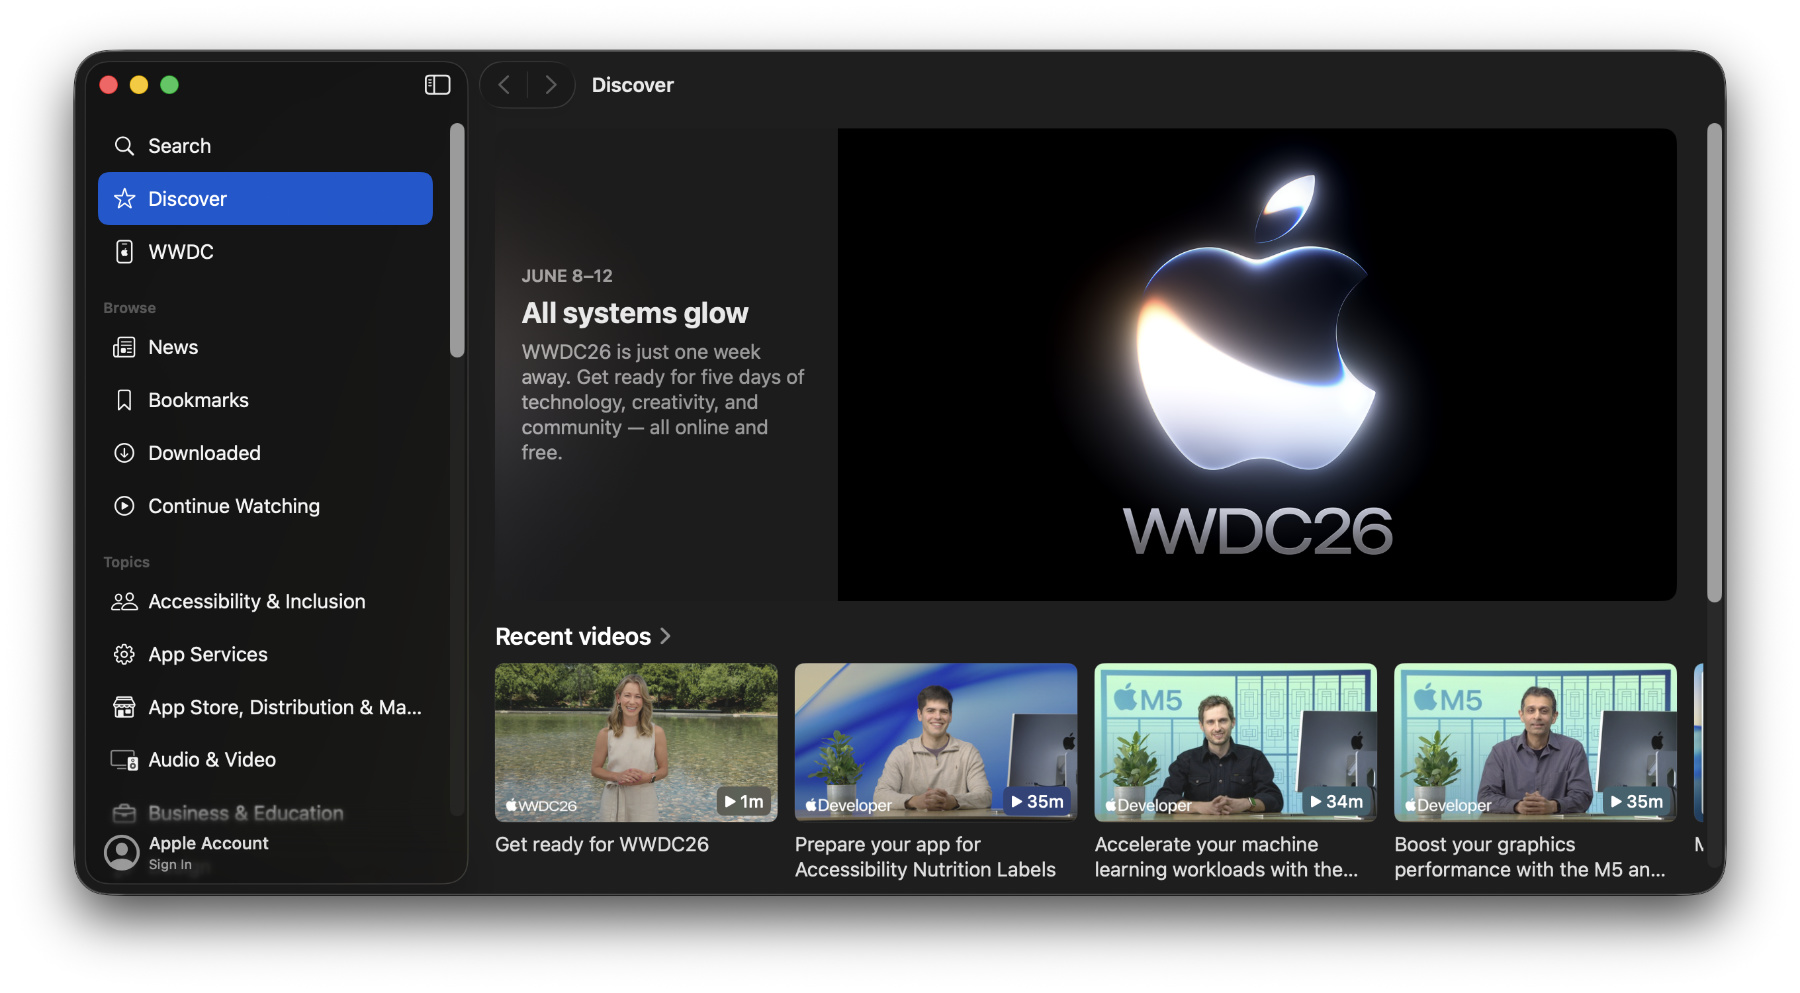Open Prepare your app for Accessibility Nutrition Labels title
The height and width of the screenshot is (993, 1800).
pyautogui.click(x=925, y=857)
